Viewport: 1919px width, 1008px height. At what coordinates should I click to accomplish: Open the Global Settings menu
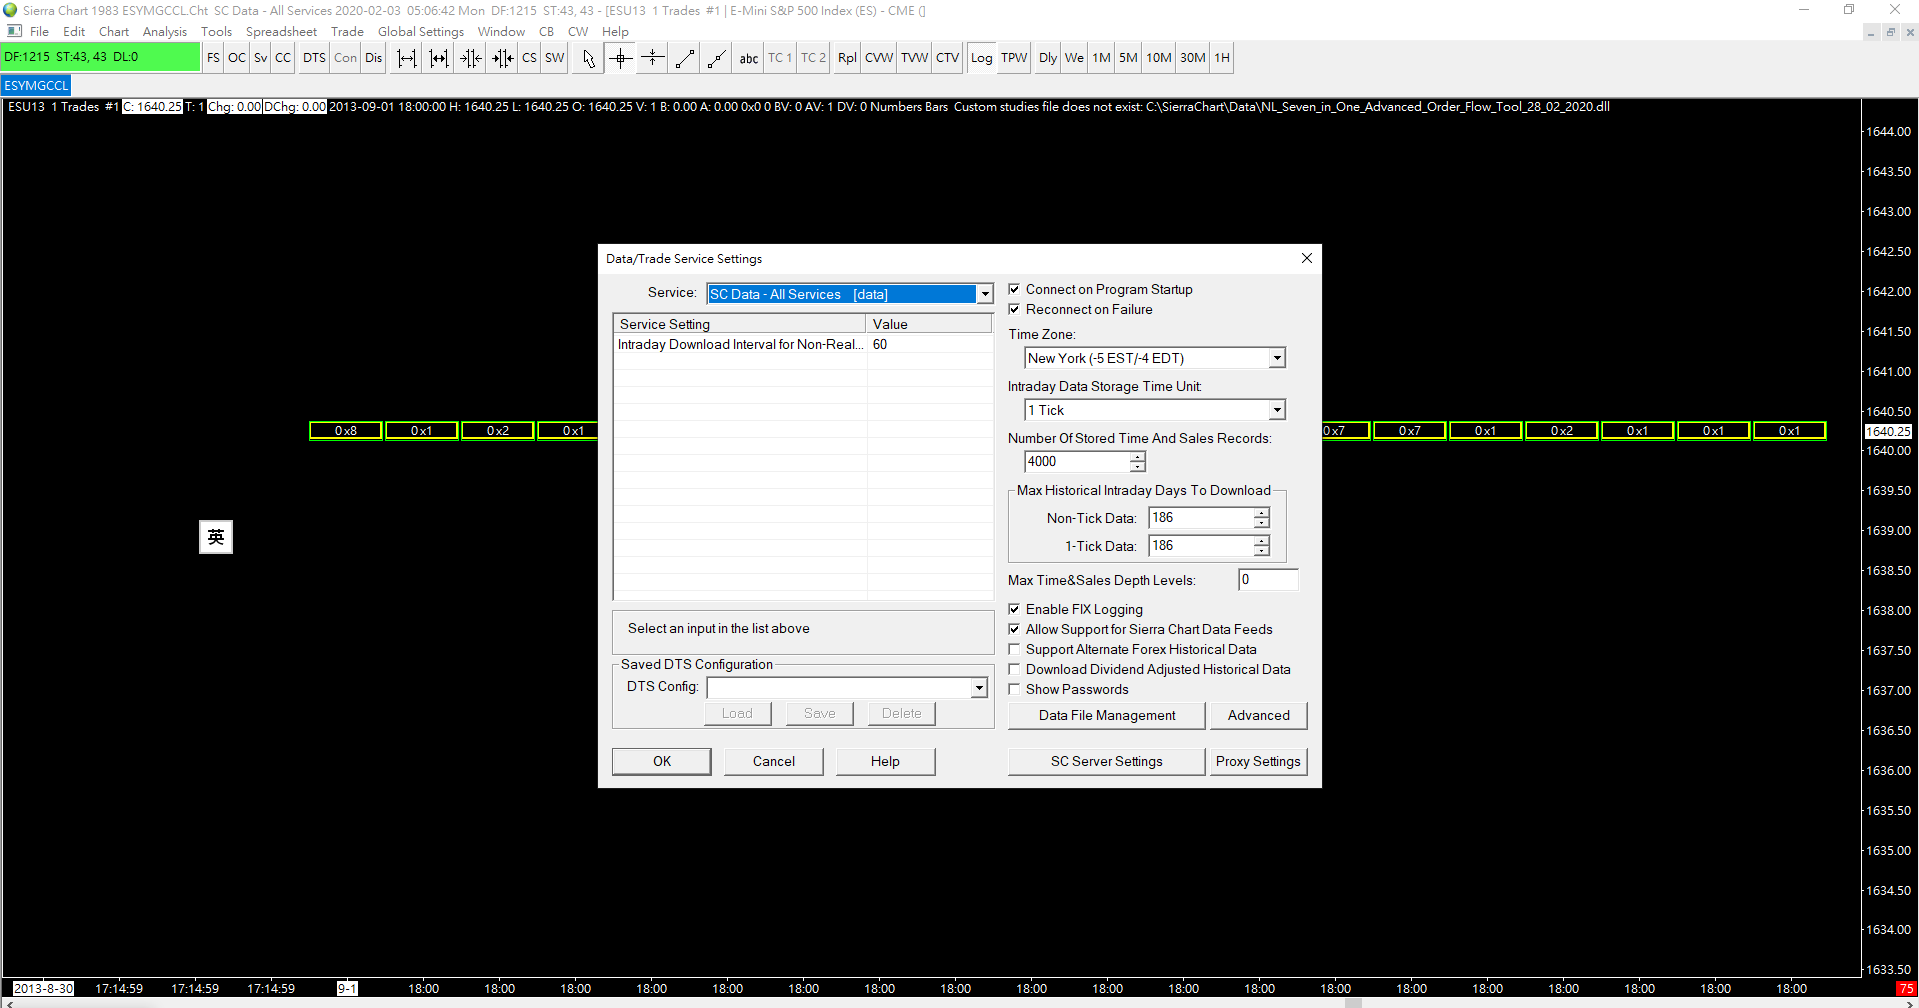(421, 32)
